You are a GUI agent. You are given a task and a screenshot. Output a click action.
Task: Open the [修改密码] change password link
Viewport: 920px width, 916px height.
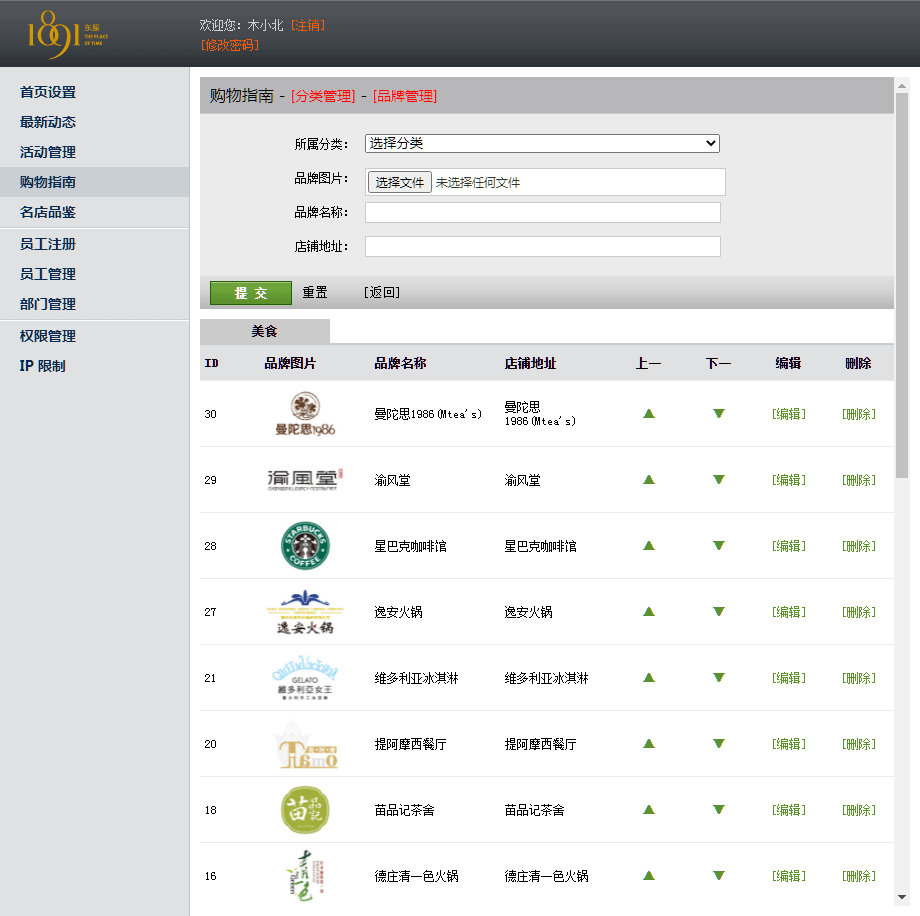click(x=229, y=45)
